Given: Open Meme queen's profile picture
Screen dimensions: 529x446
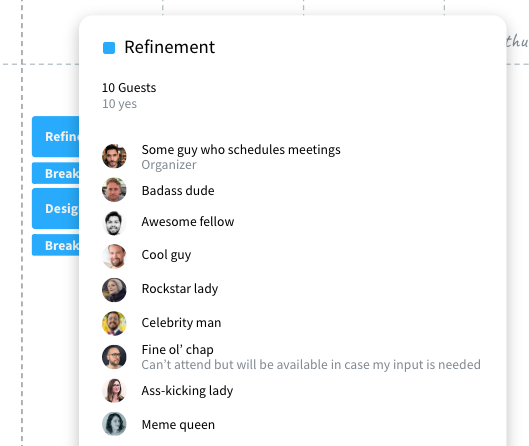Looking at the screenshot, I should (x=114, y=424).
